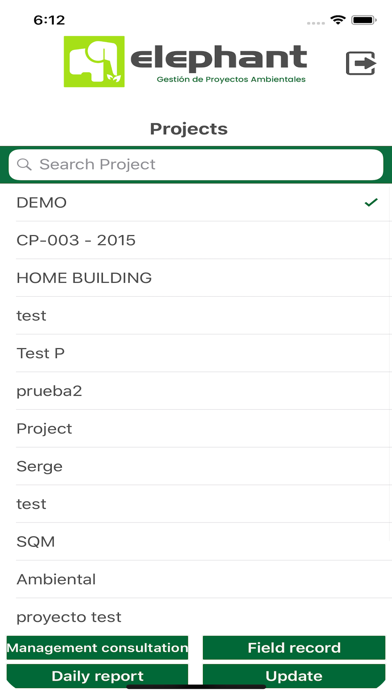The width and height of the screenshot is (392, 696).
Task: Select the Serge project
Action: point(196,467)
